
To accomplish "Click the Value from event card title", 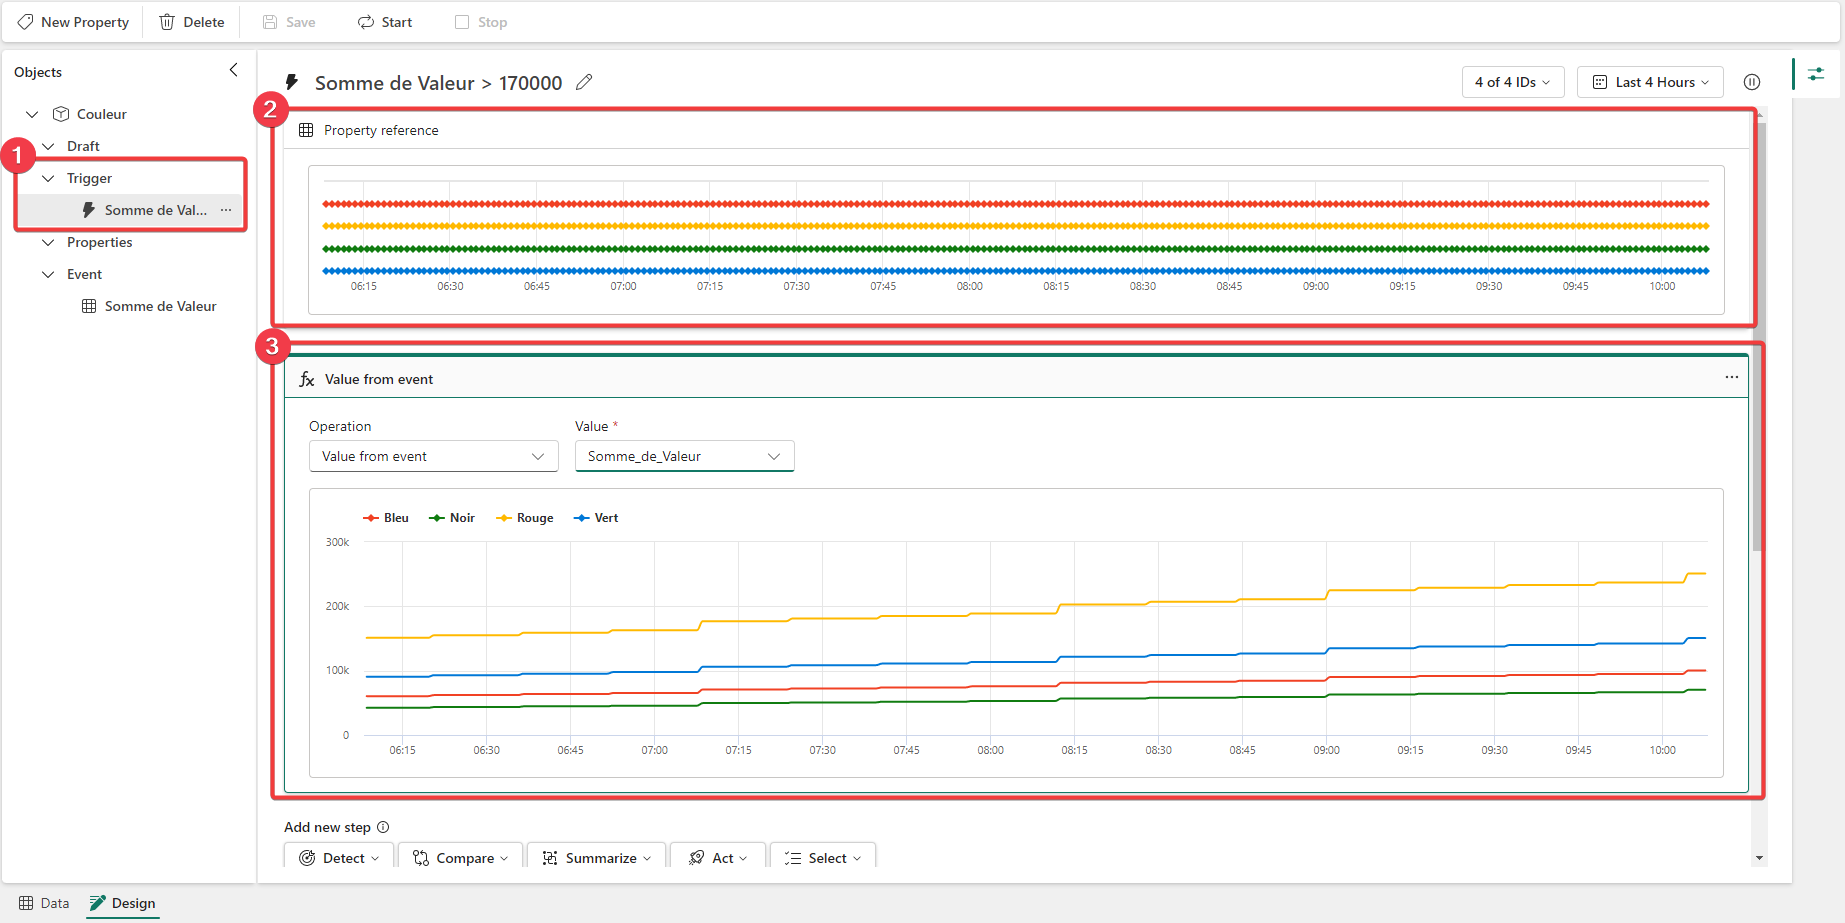I will pos(379,379).
